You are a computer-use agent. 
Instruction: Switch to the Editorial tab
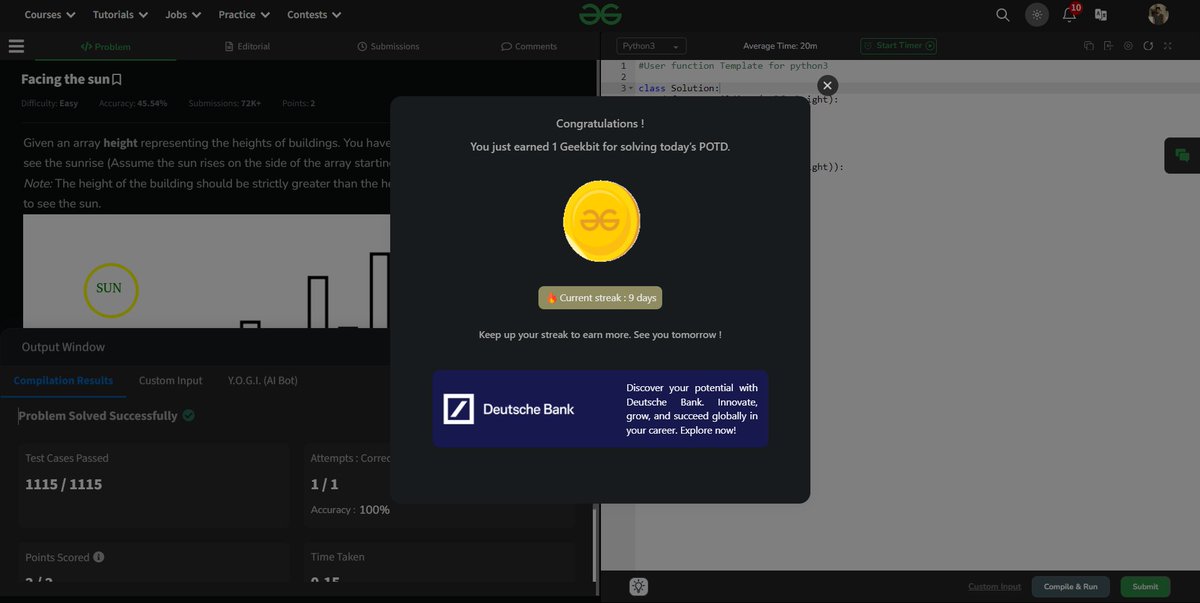tap(247, 46)
